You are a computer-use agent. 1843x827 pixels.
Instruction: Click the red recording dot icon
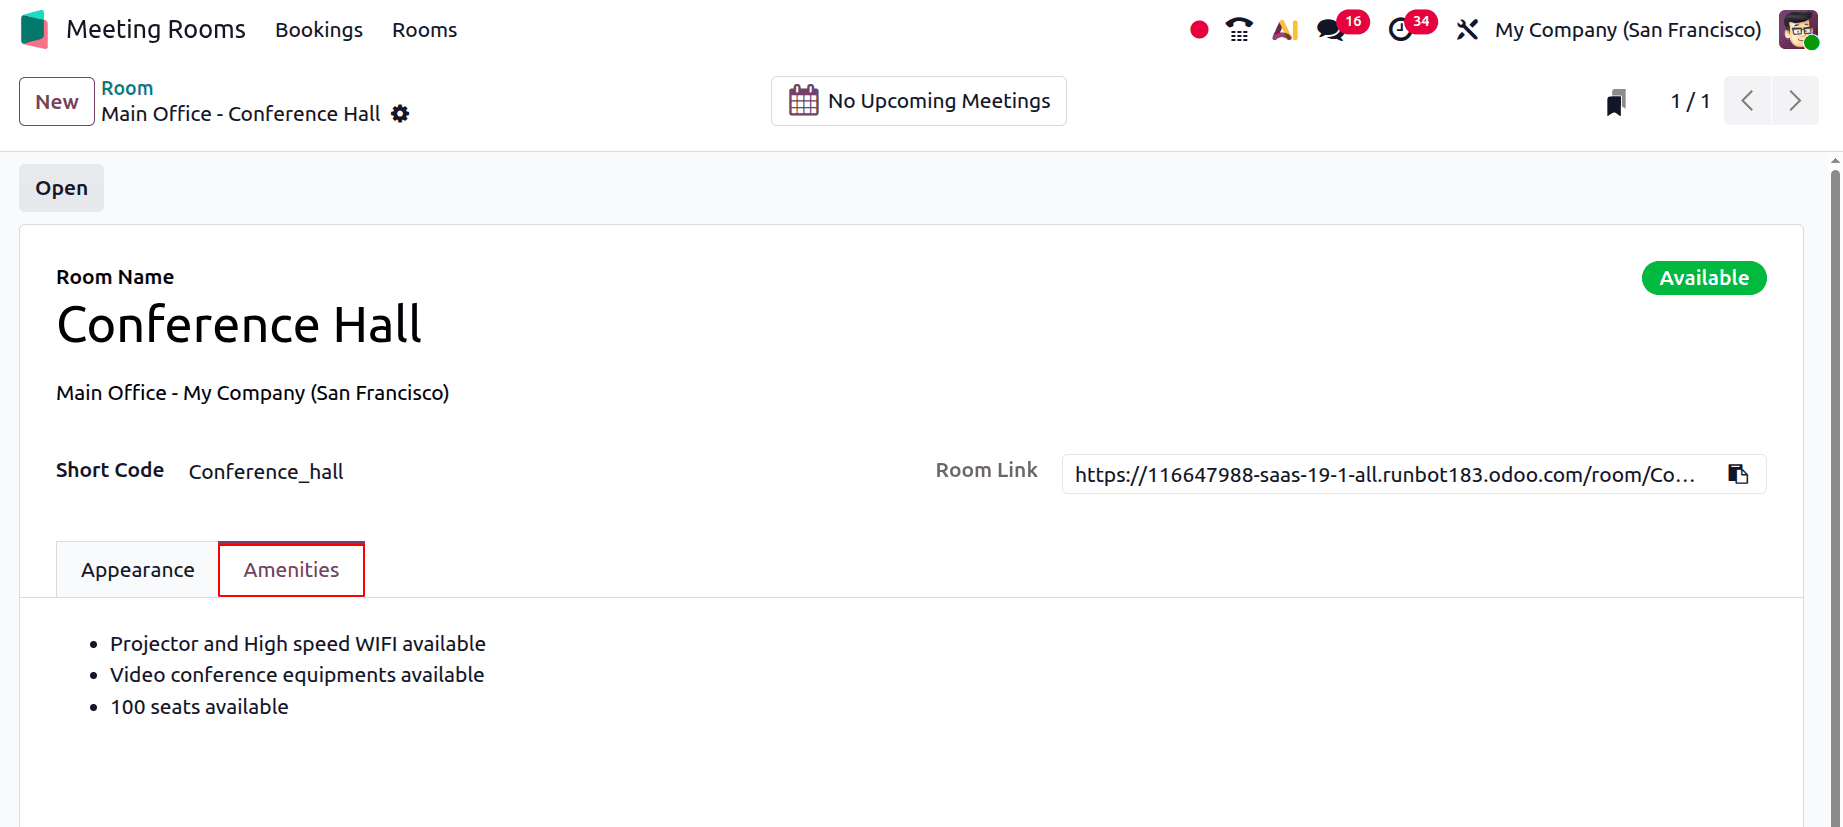pos(1199,30)
